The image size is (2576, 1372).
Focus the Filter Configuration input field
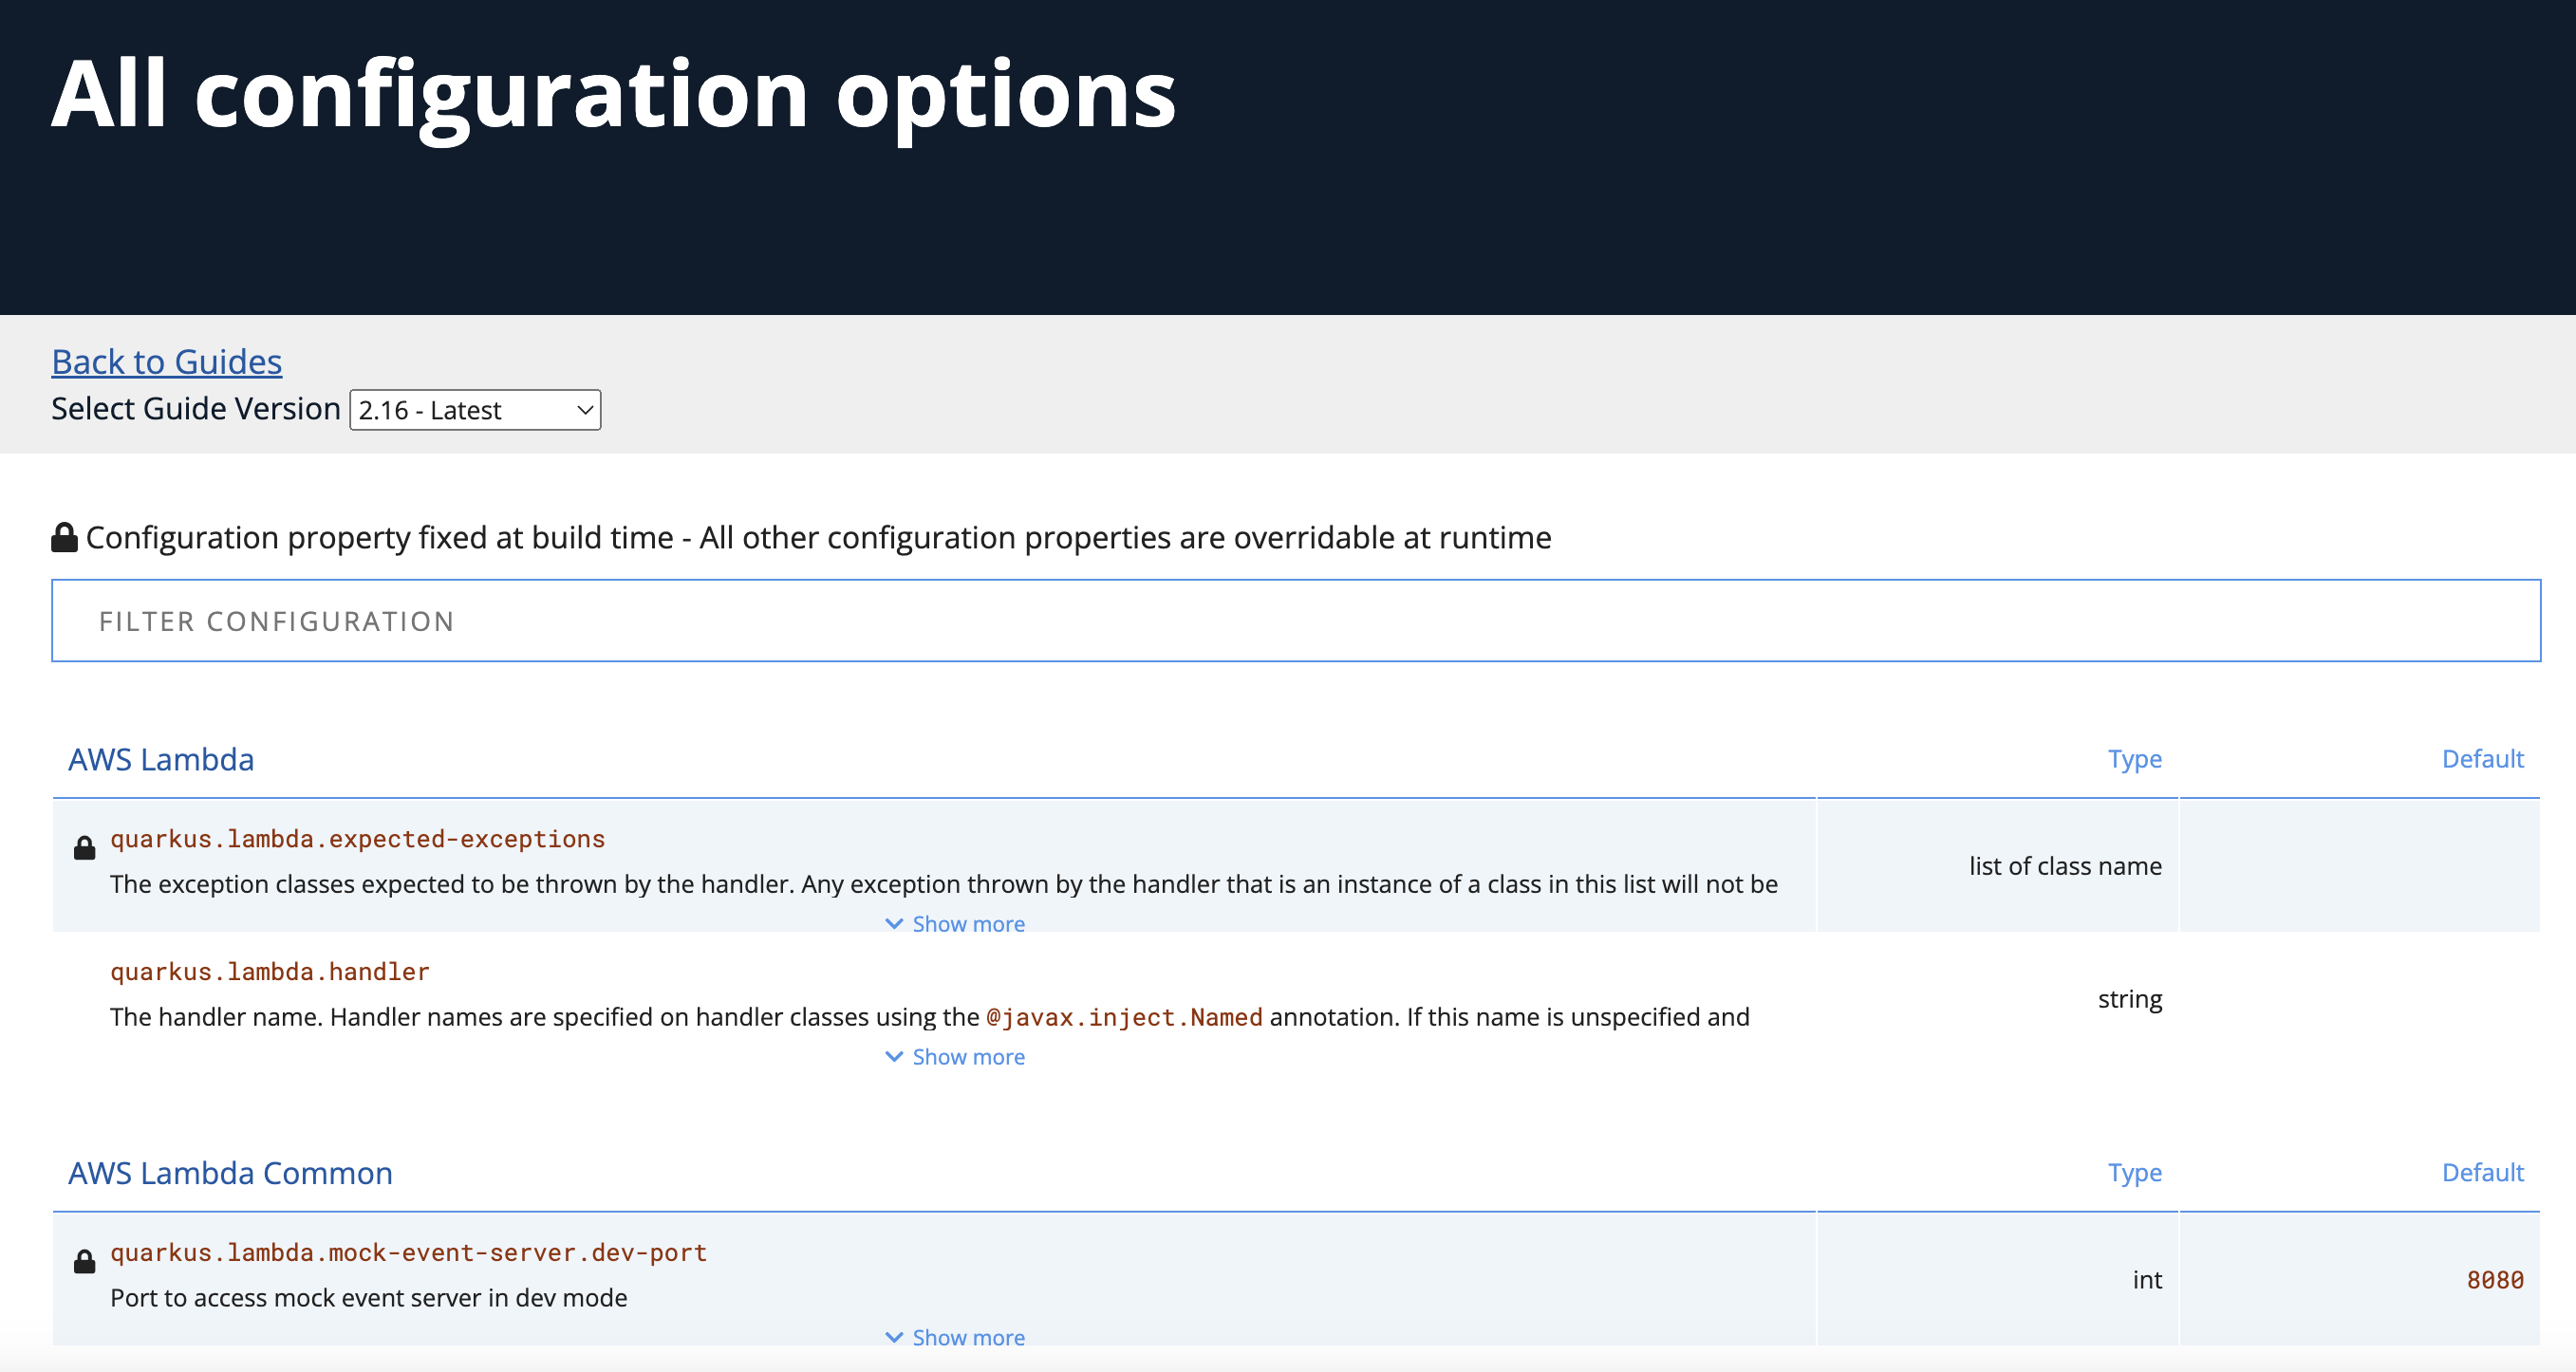tap(1296, 621)
